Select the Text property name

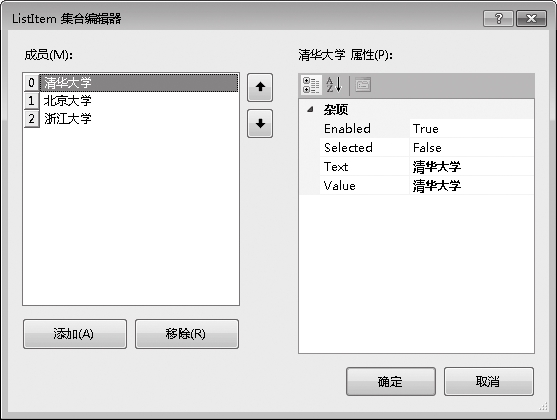[x=364, y=167]
